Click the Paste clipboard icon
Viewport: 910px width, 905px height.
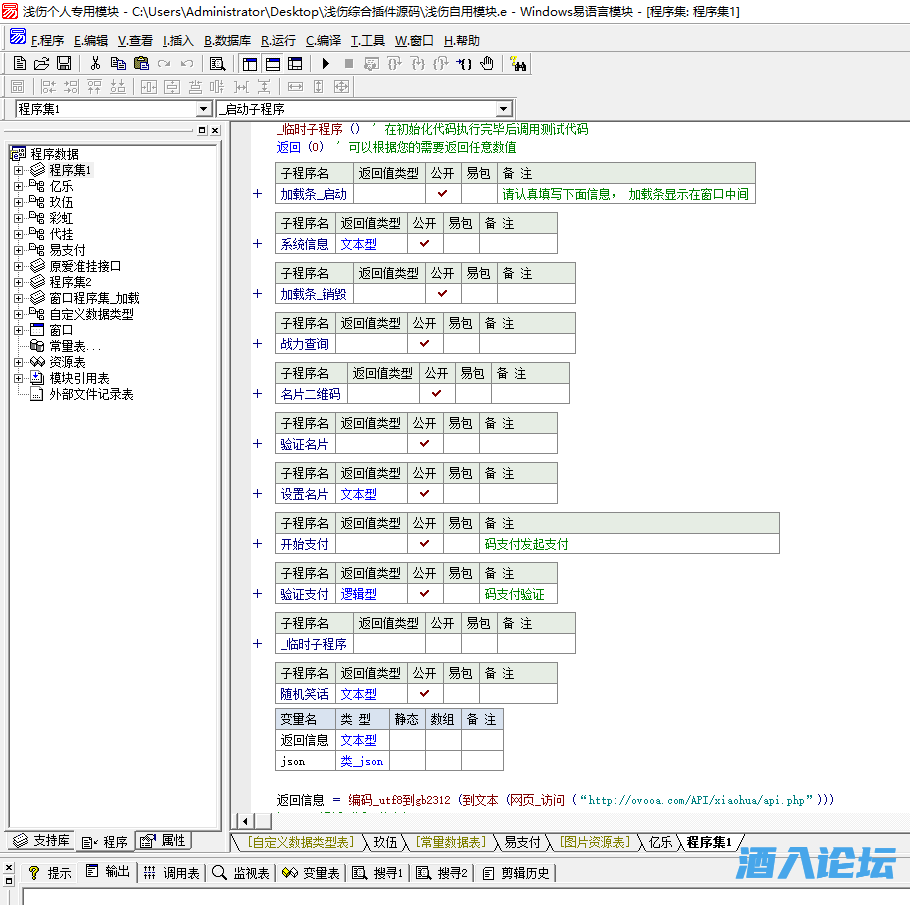(x=141, y=63)
